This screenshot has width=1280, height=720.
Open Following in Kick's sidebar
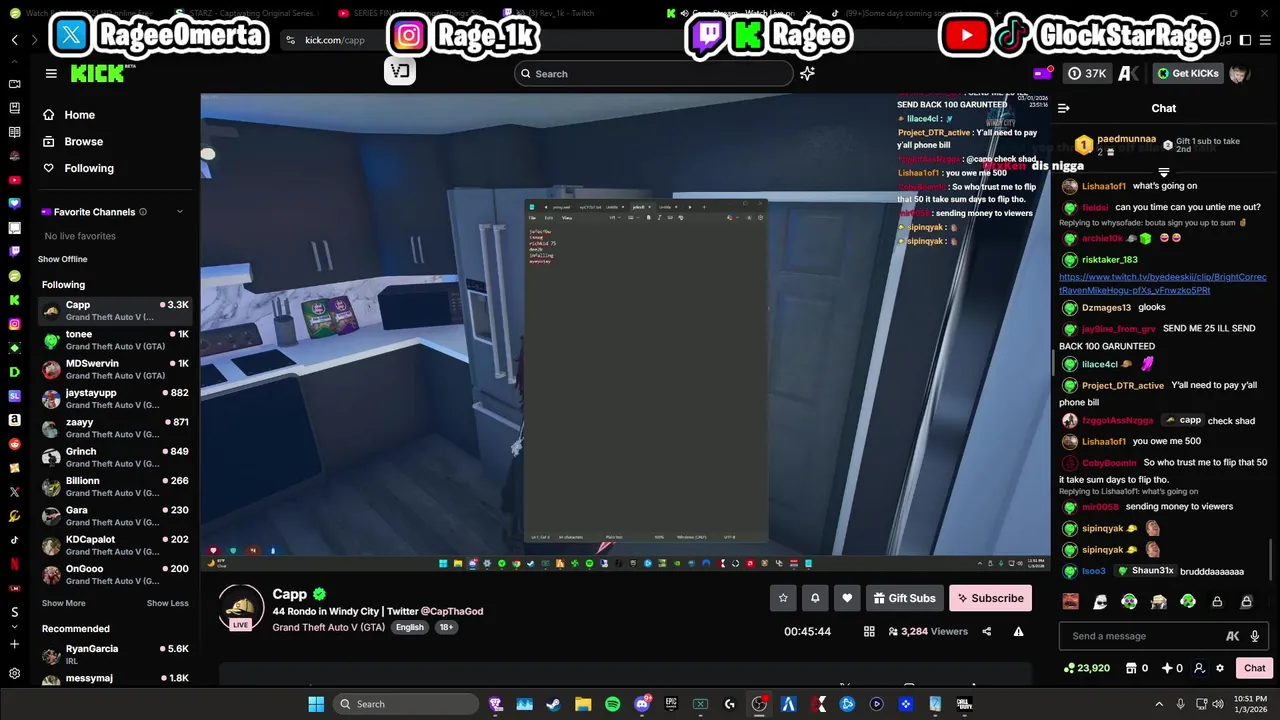click(x=89, y=168)
